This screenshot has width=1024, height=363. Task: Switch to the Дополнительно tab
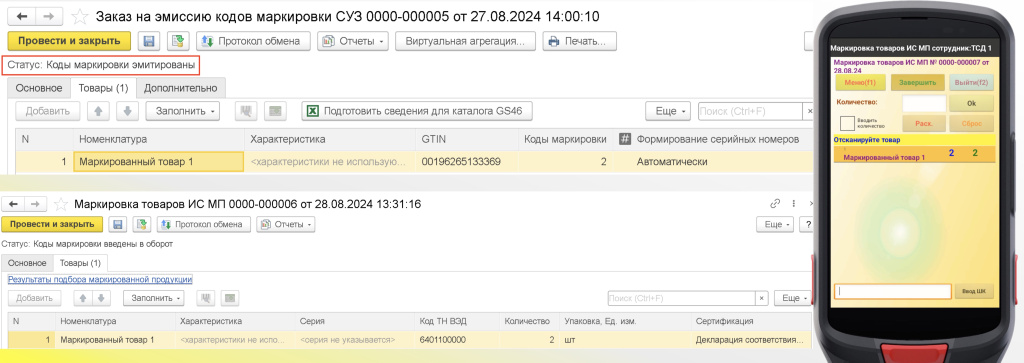pyautogui.click(x=180, y=87)
